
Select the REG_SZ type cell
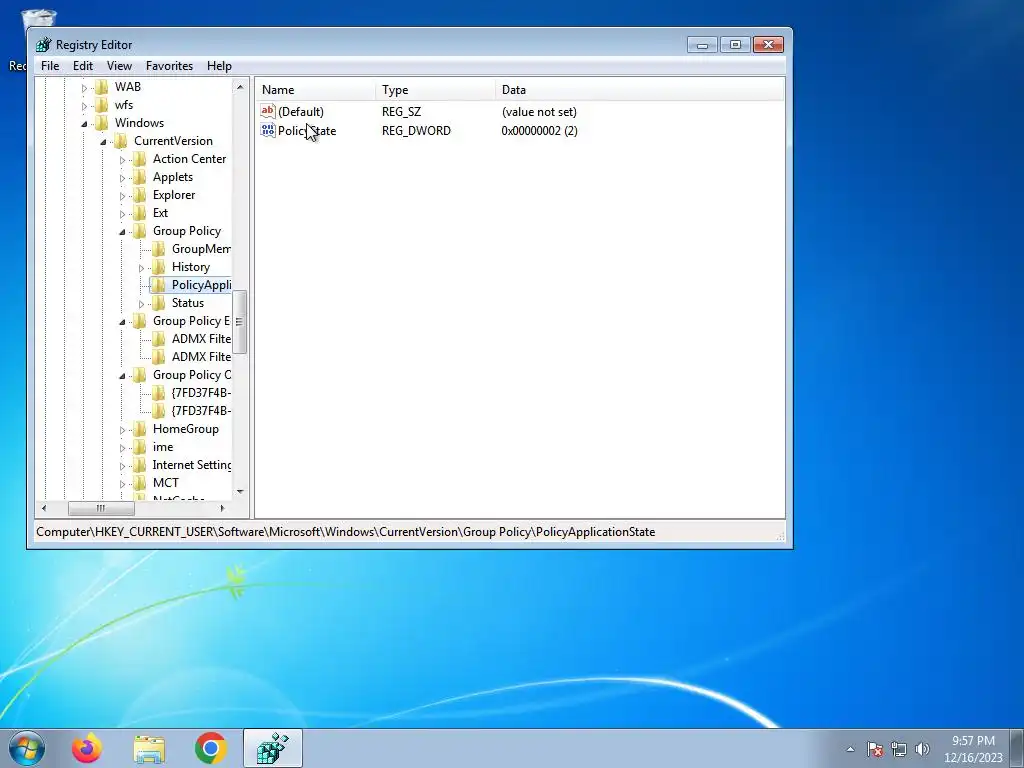pos(401,112)
